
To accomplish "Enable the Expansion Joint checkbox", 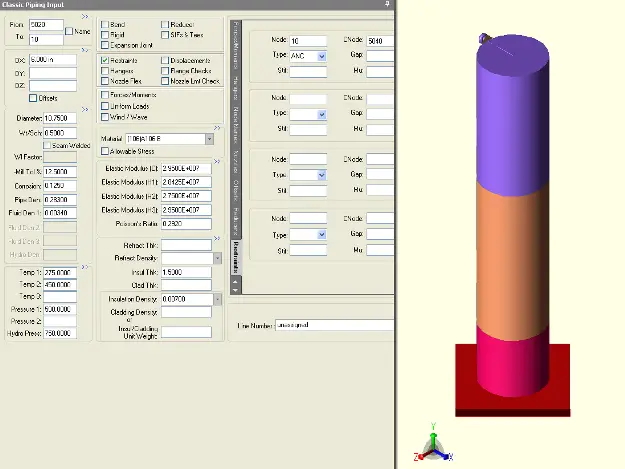I will [106, 45].
